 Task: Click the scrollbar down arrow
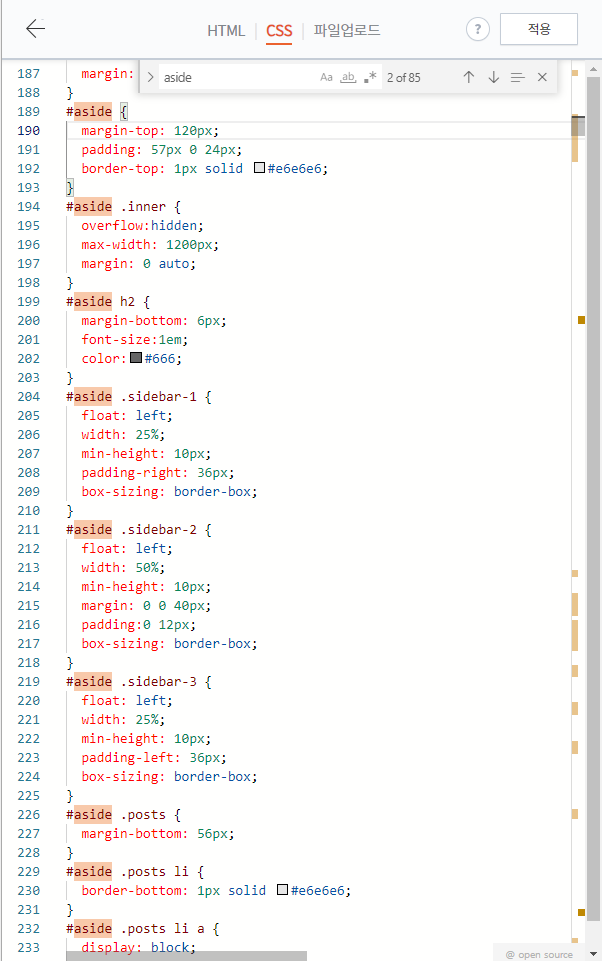click(x=593, y=954)
